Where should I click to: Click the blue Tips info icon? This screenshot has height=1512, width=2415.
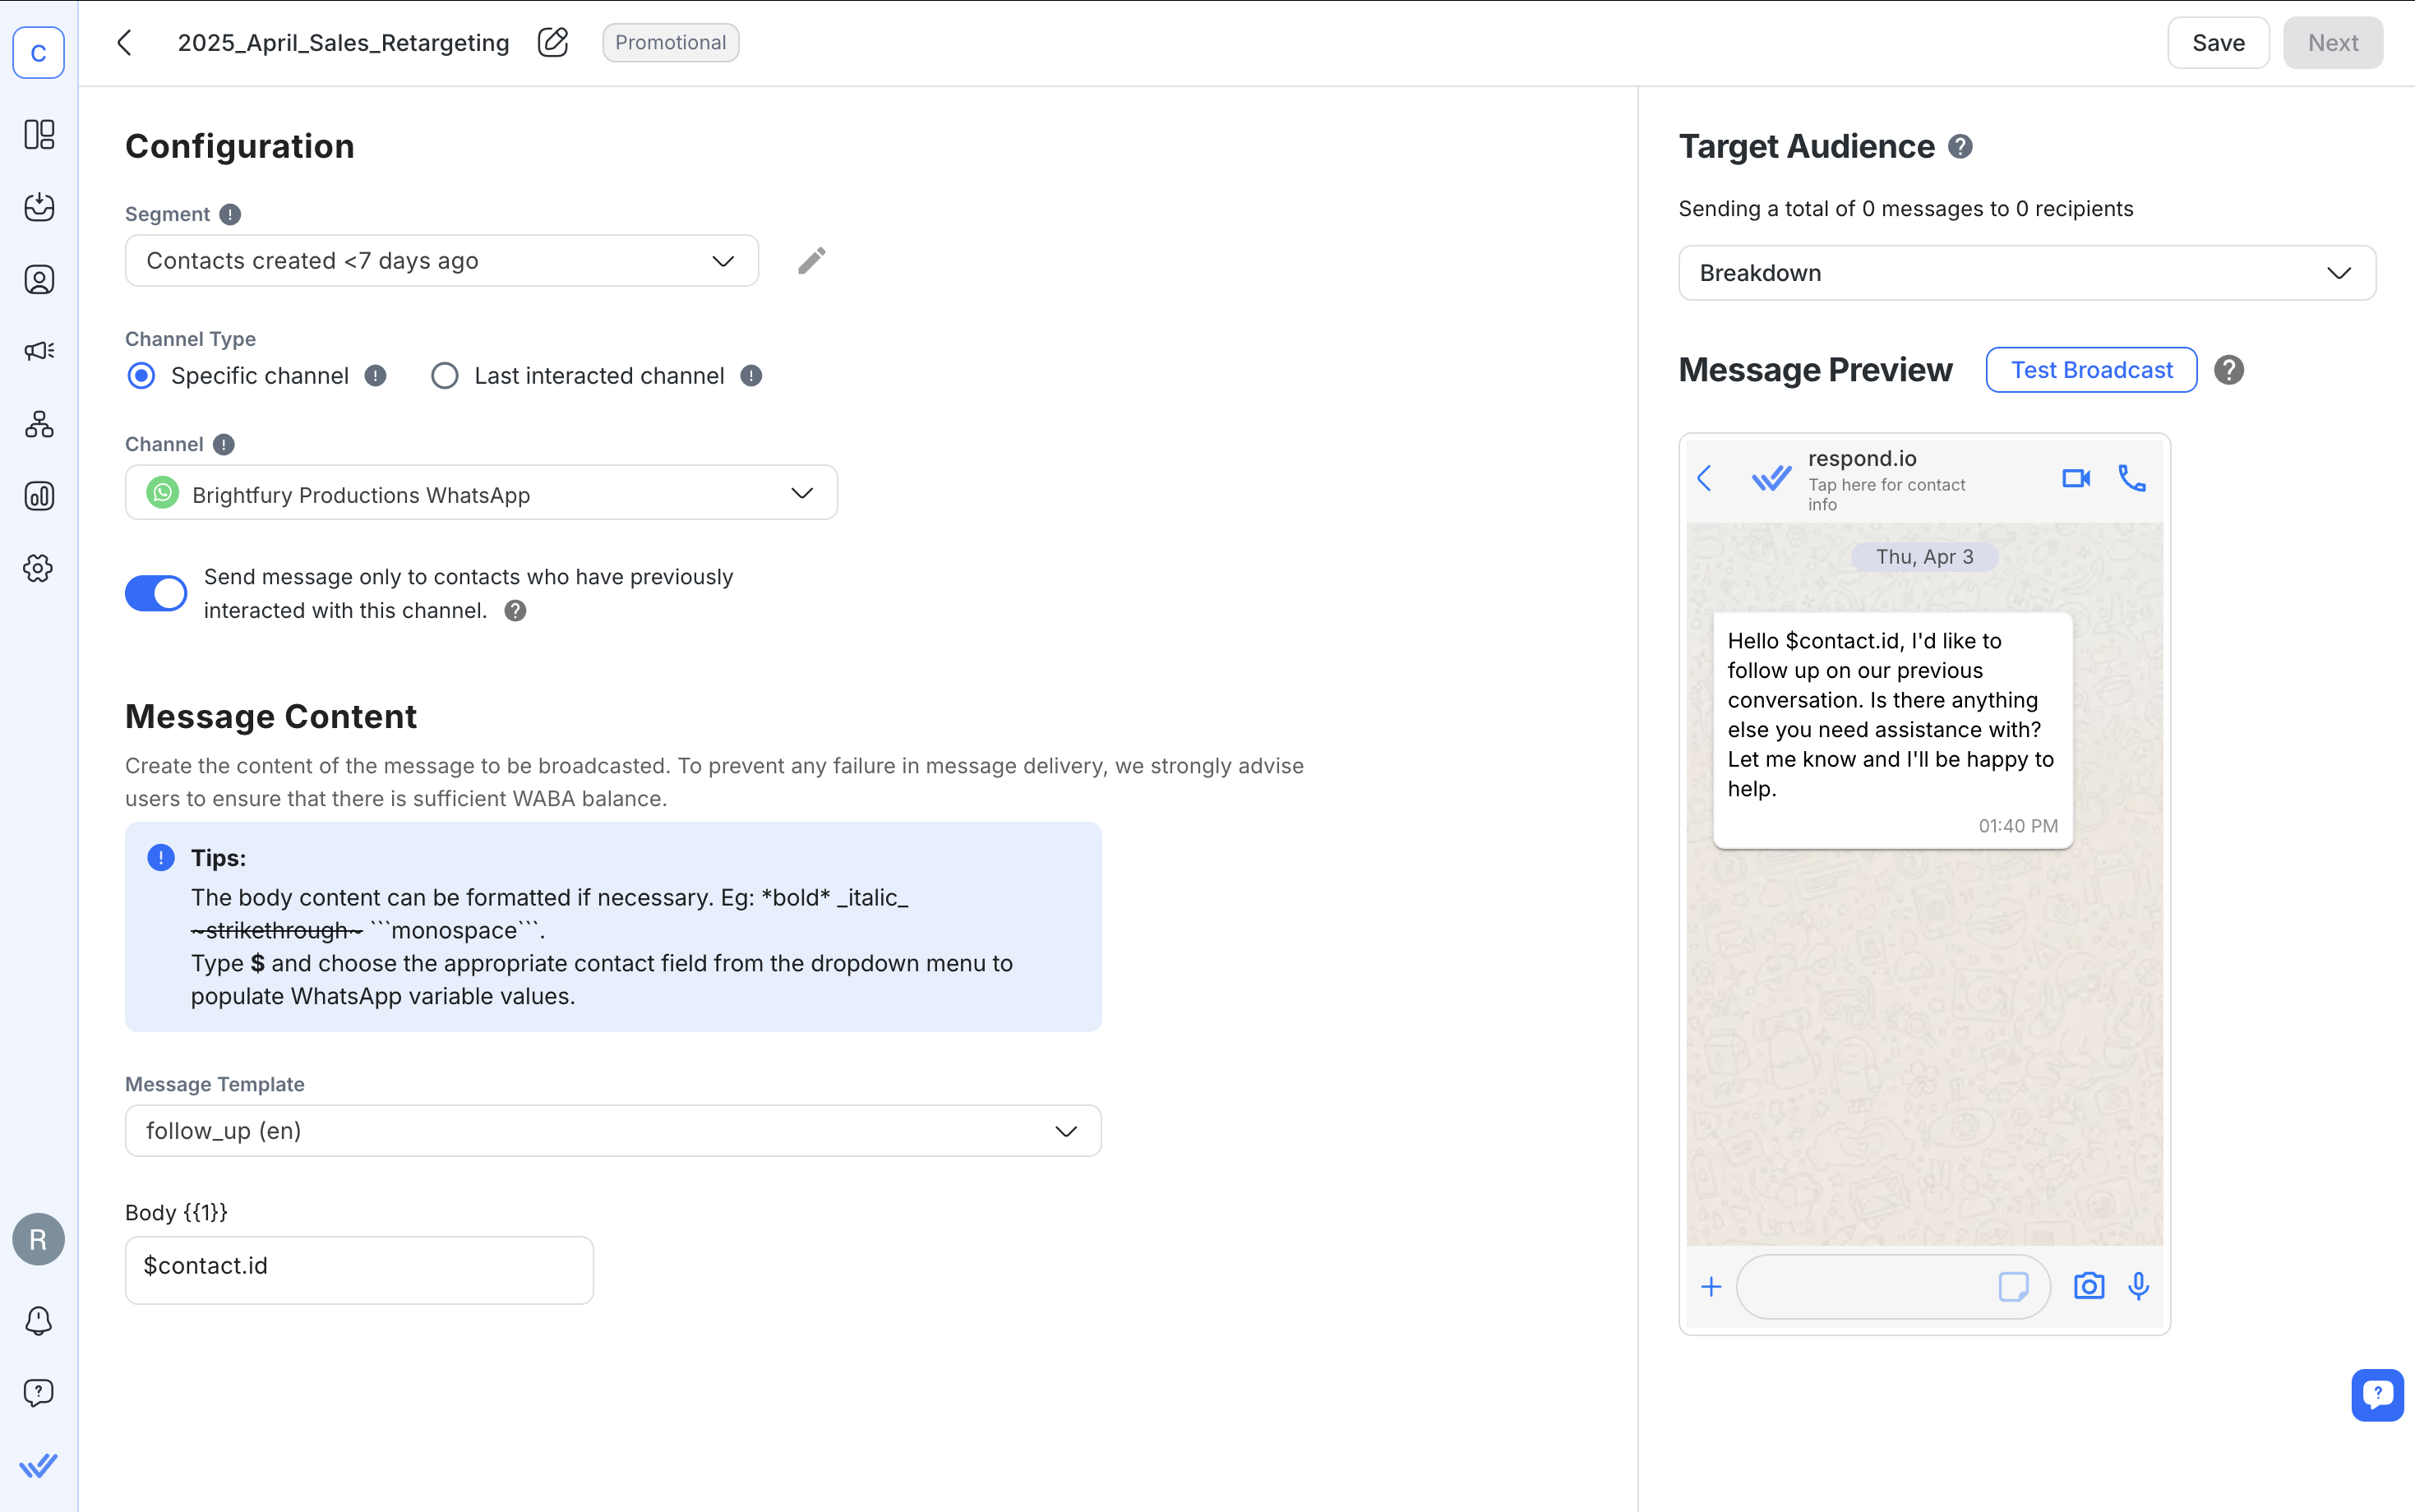[161, 858]
